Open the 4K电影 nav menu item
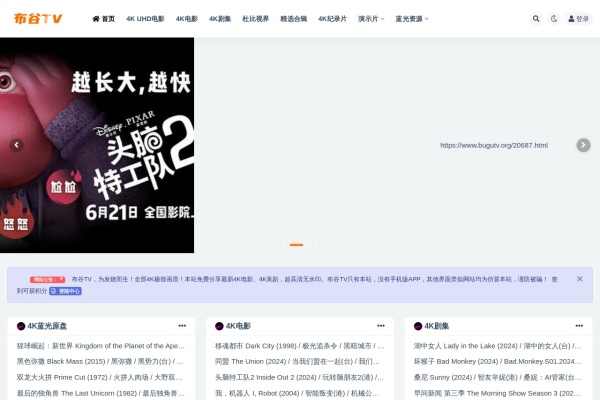Screen dimensions: 600x400 (x=187, y=18)
